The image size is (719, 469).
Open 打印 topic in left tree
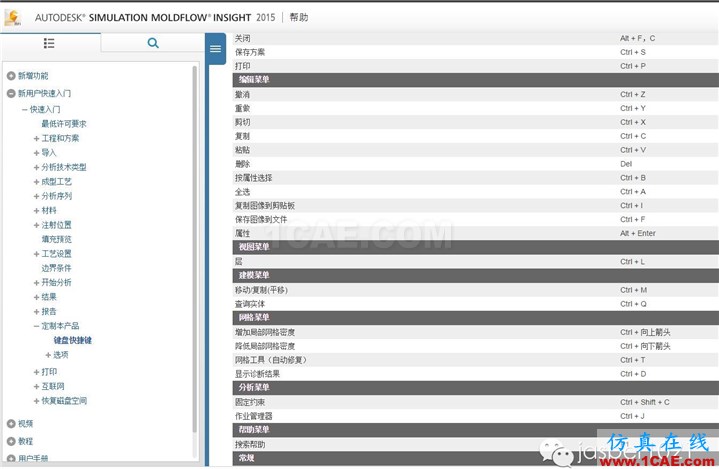49,372
